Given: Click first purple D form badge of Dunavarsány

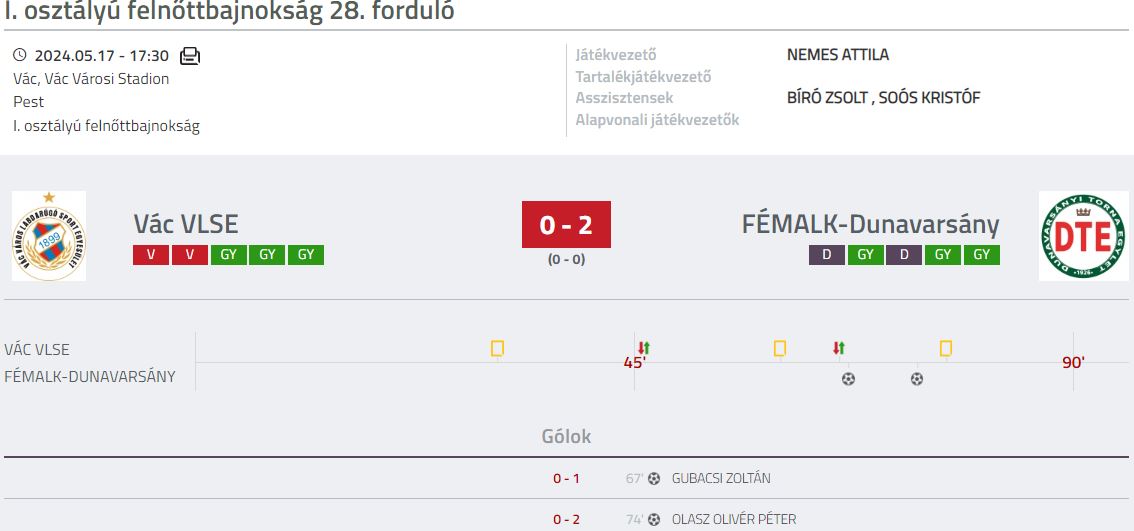Looking at the screenshot, I should (827, 255).
